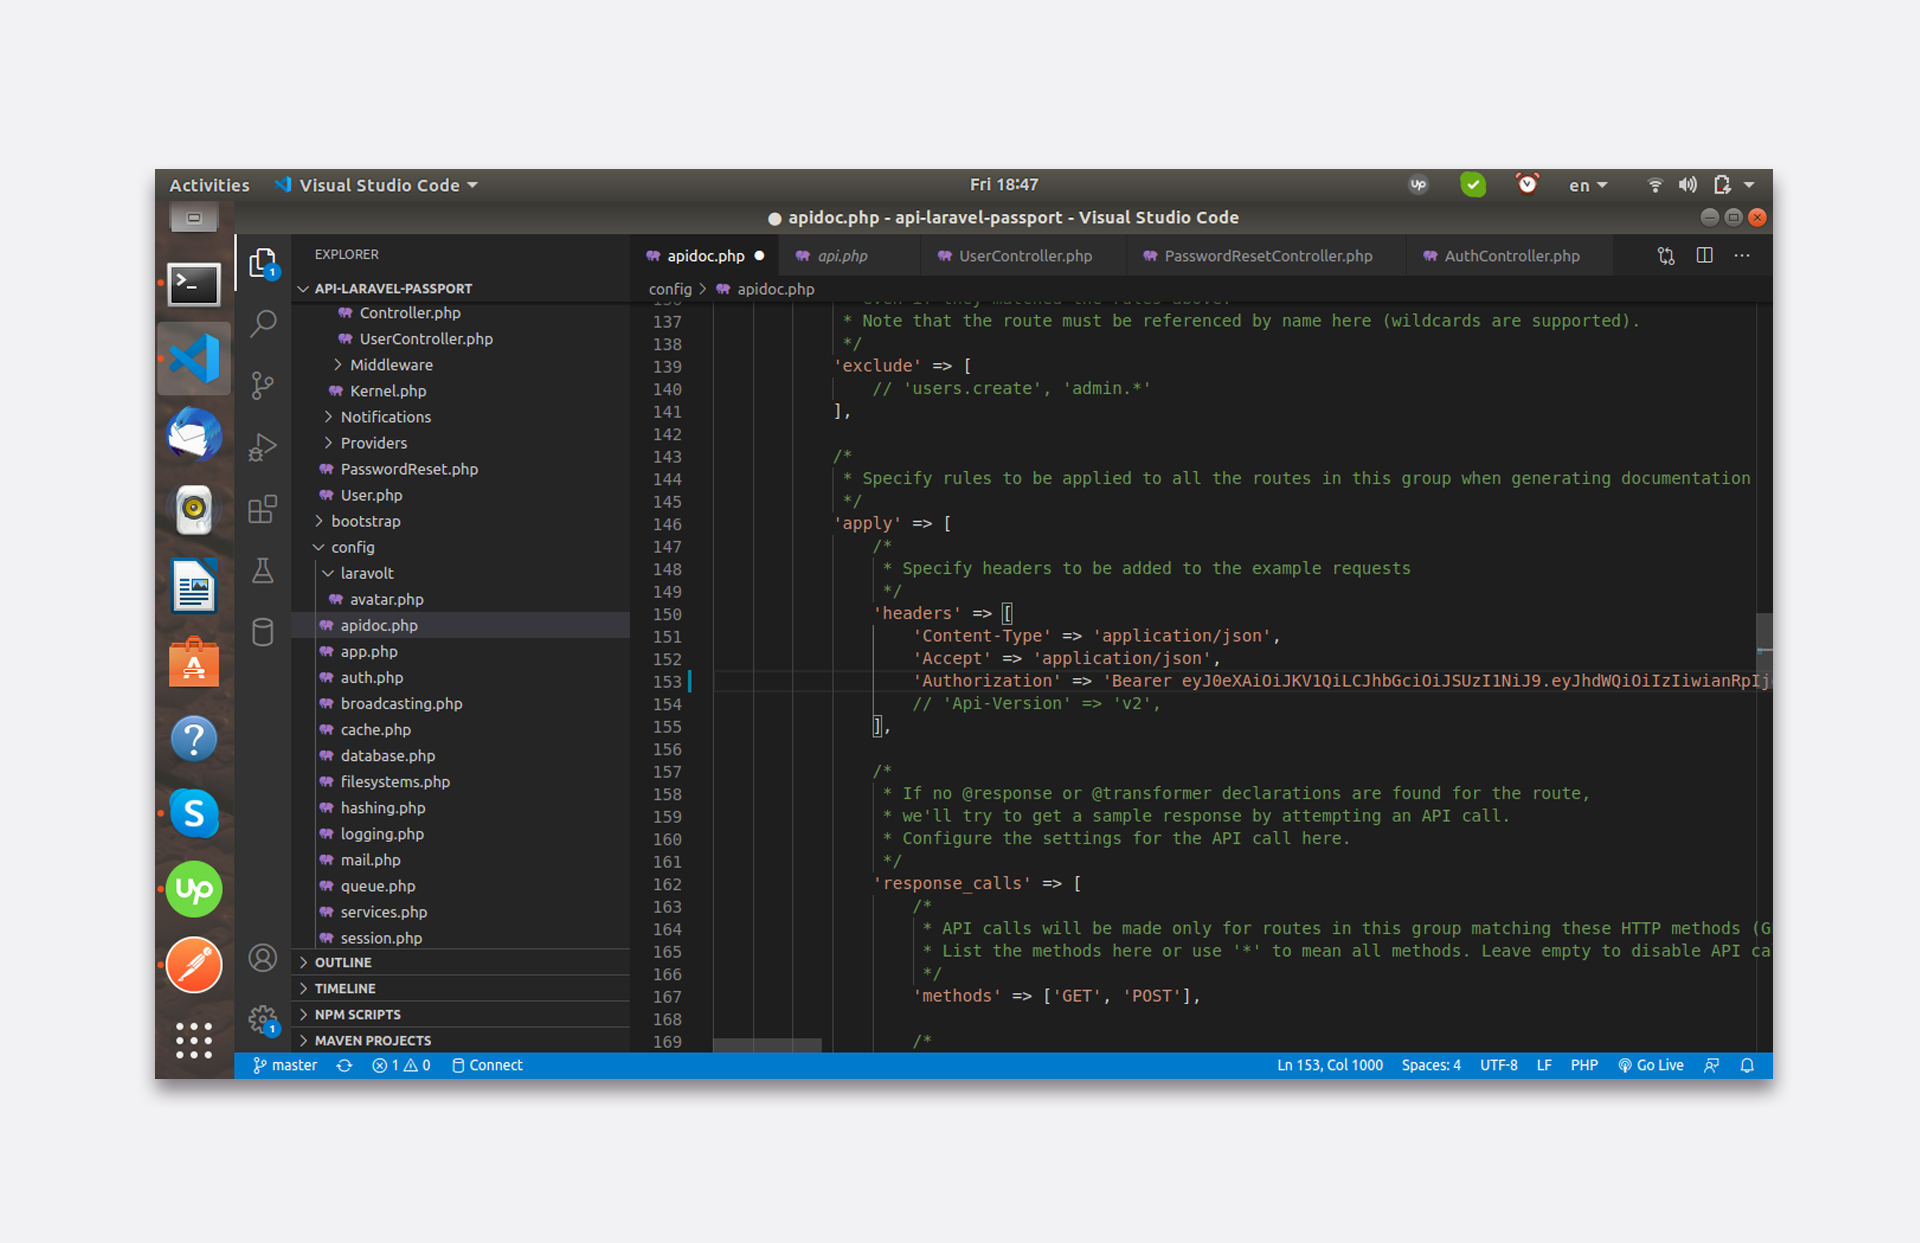
Task: Click the Split Editor icon
Action: [x=1705, y=256]
